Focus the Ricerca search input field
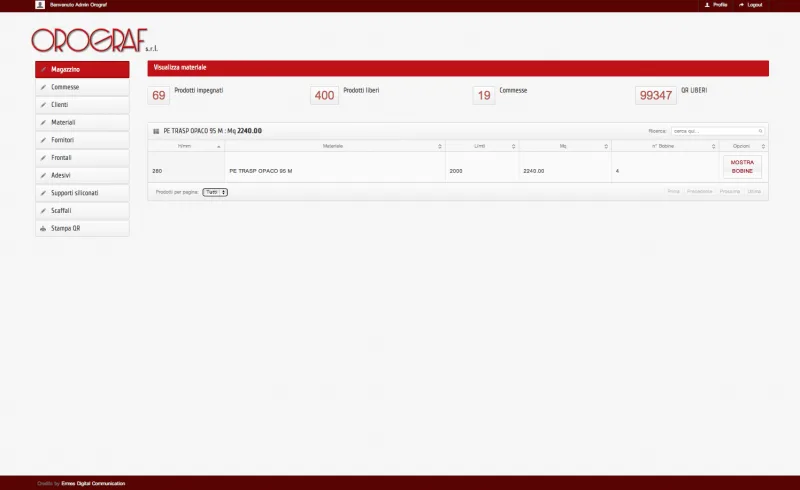The height and width of the screenshot is (490, 800). [x=717, y=131]
